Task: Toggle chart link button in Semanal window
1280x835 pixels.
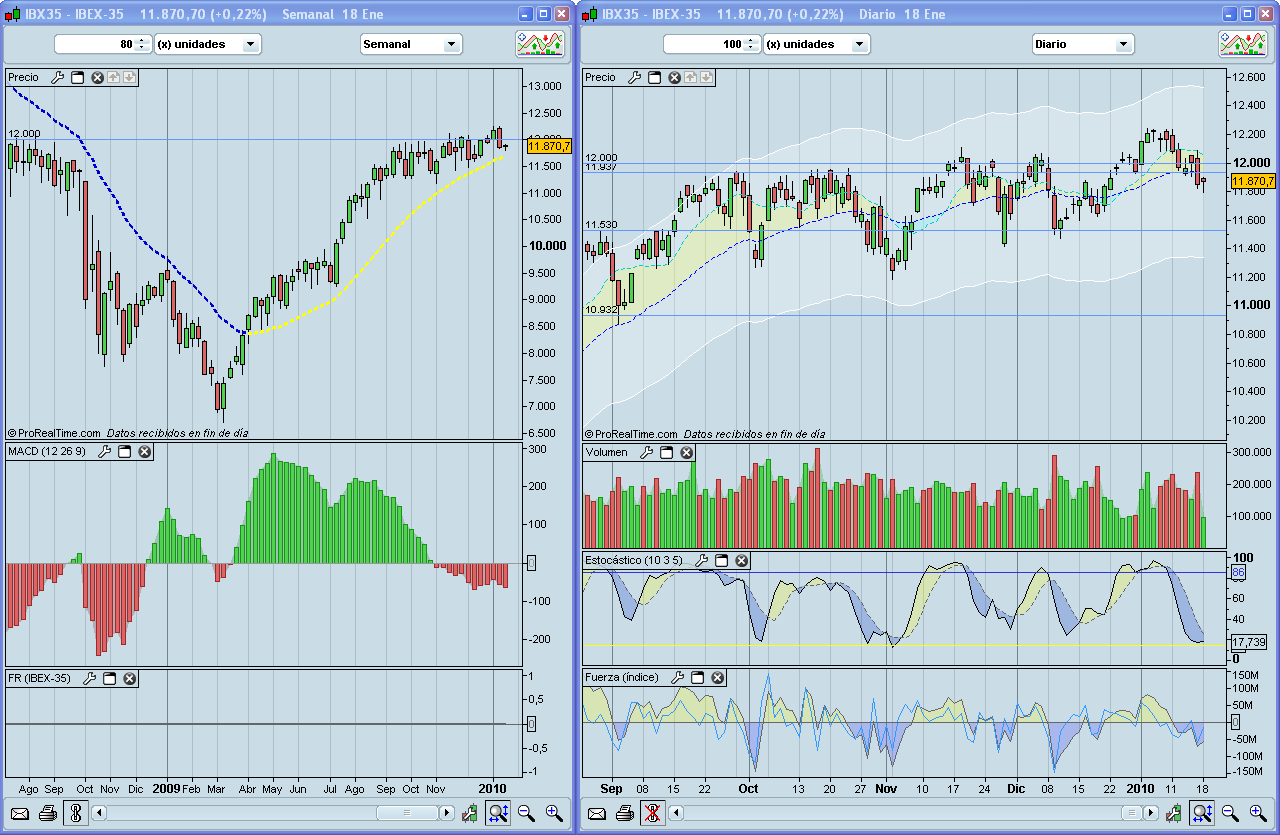Action: (x=76, y=813)
